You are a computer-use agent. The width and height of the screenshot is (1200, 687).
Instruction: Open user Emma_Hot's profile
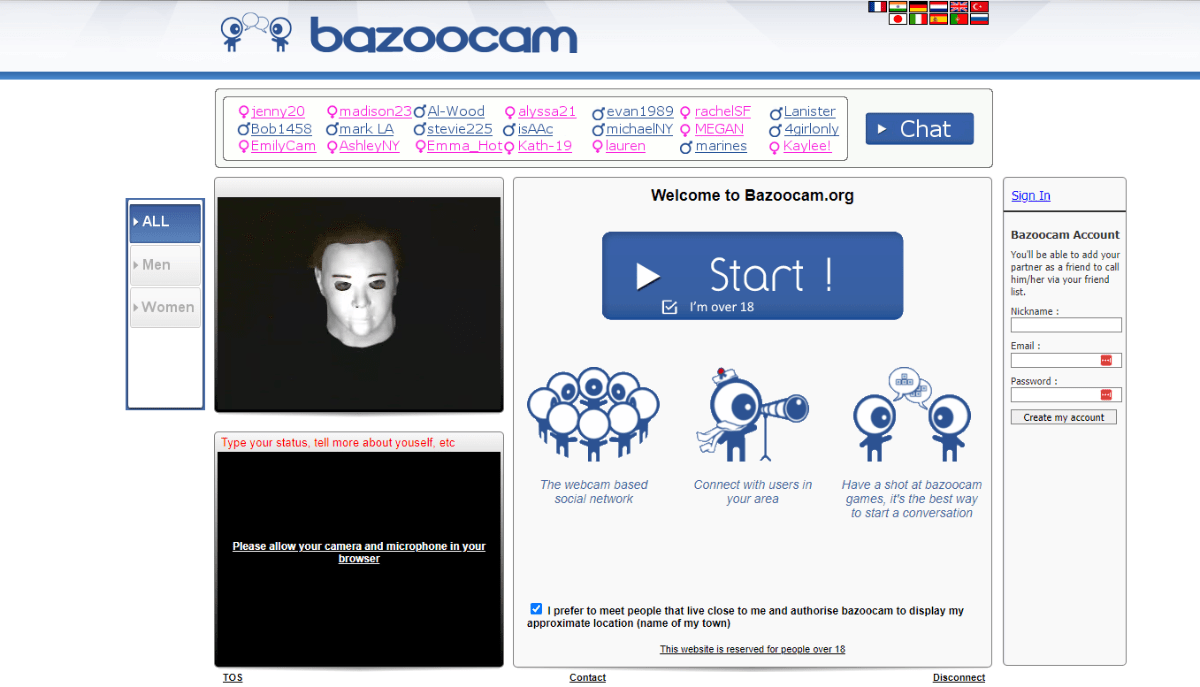465,146
